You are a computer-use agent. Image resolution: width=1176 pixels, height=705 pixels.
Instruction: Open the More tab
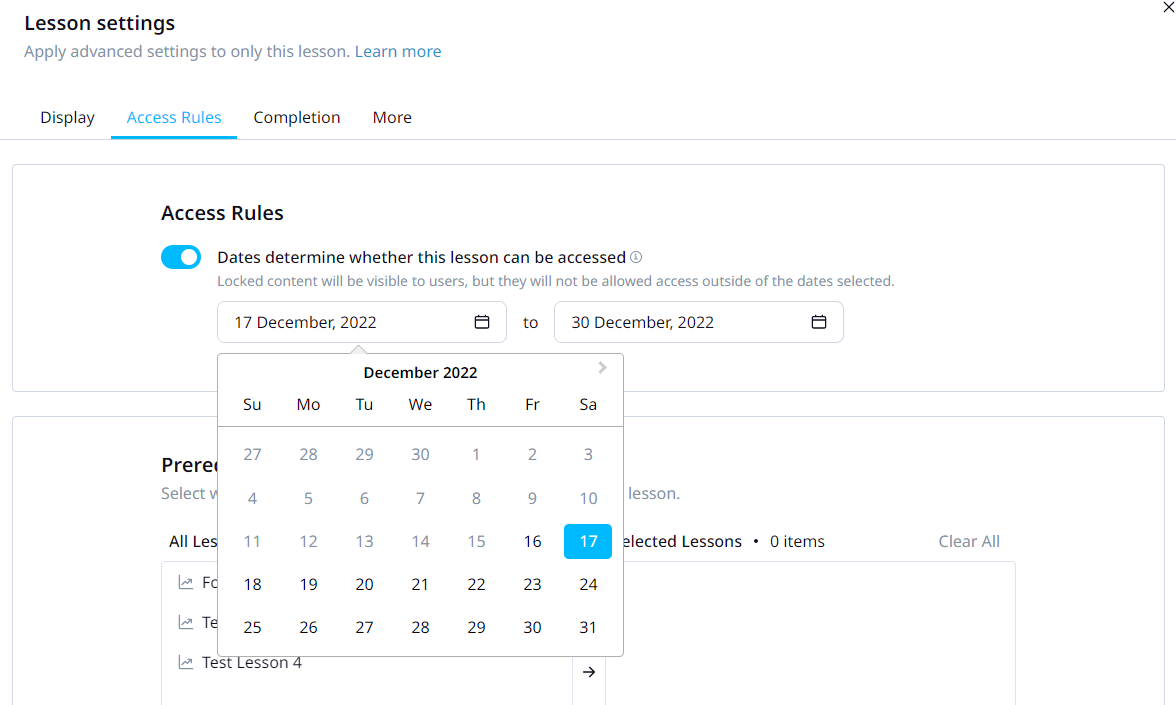coord(392,117)
